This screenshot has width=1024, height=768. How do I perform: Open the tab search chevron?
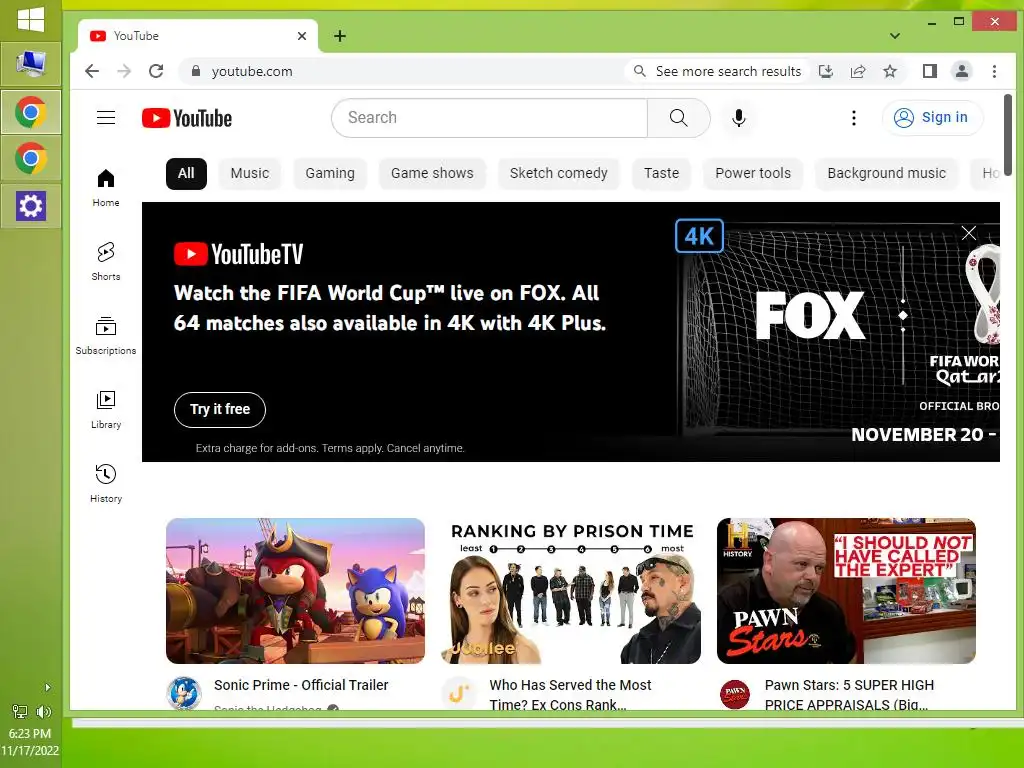(895, 36)
